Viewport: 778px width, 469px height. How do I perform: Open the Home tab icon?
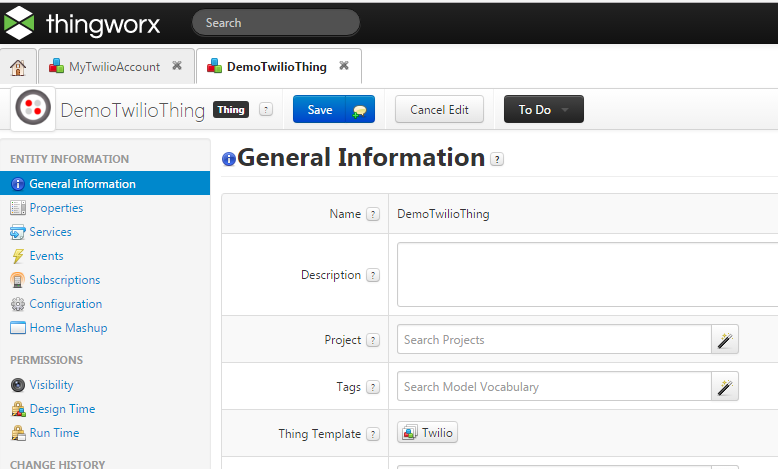click(18, 67)
